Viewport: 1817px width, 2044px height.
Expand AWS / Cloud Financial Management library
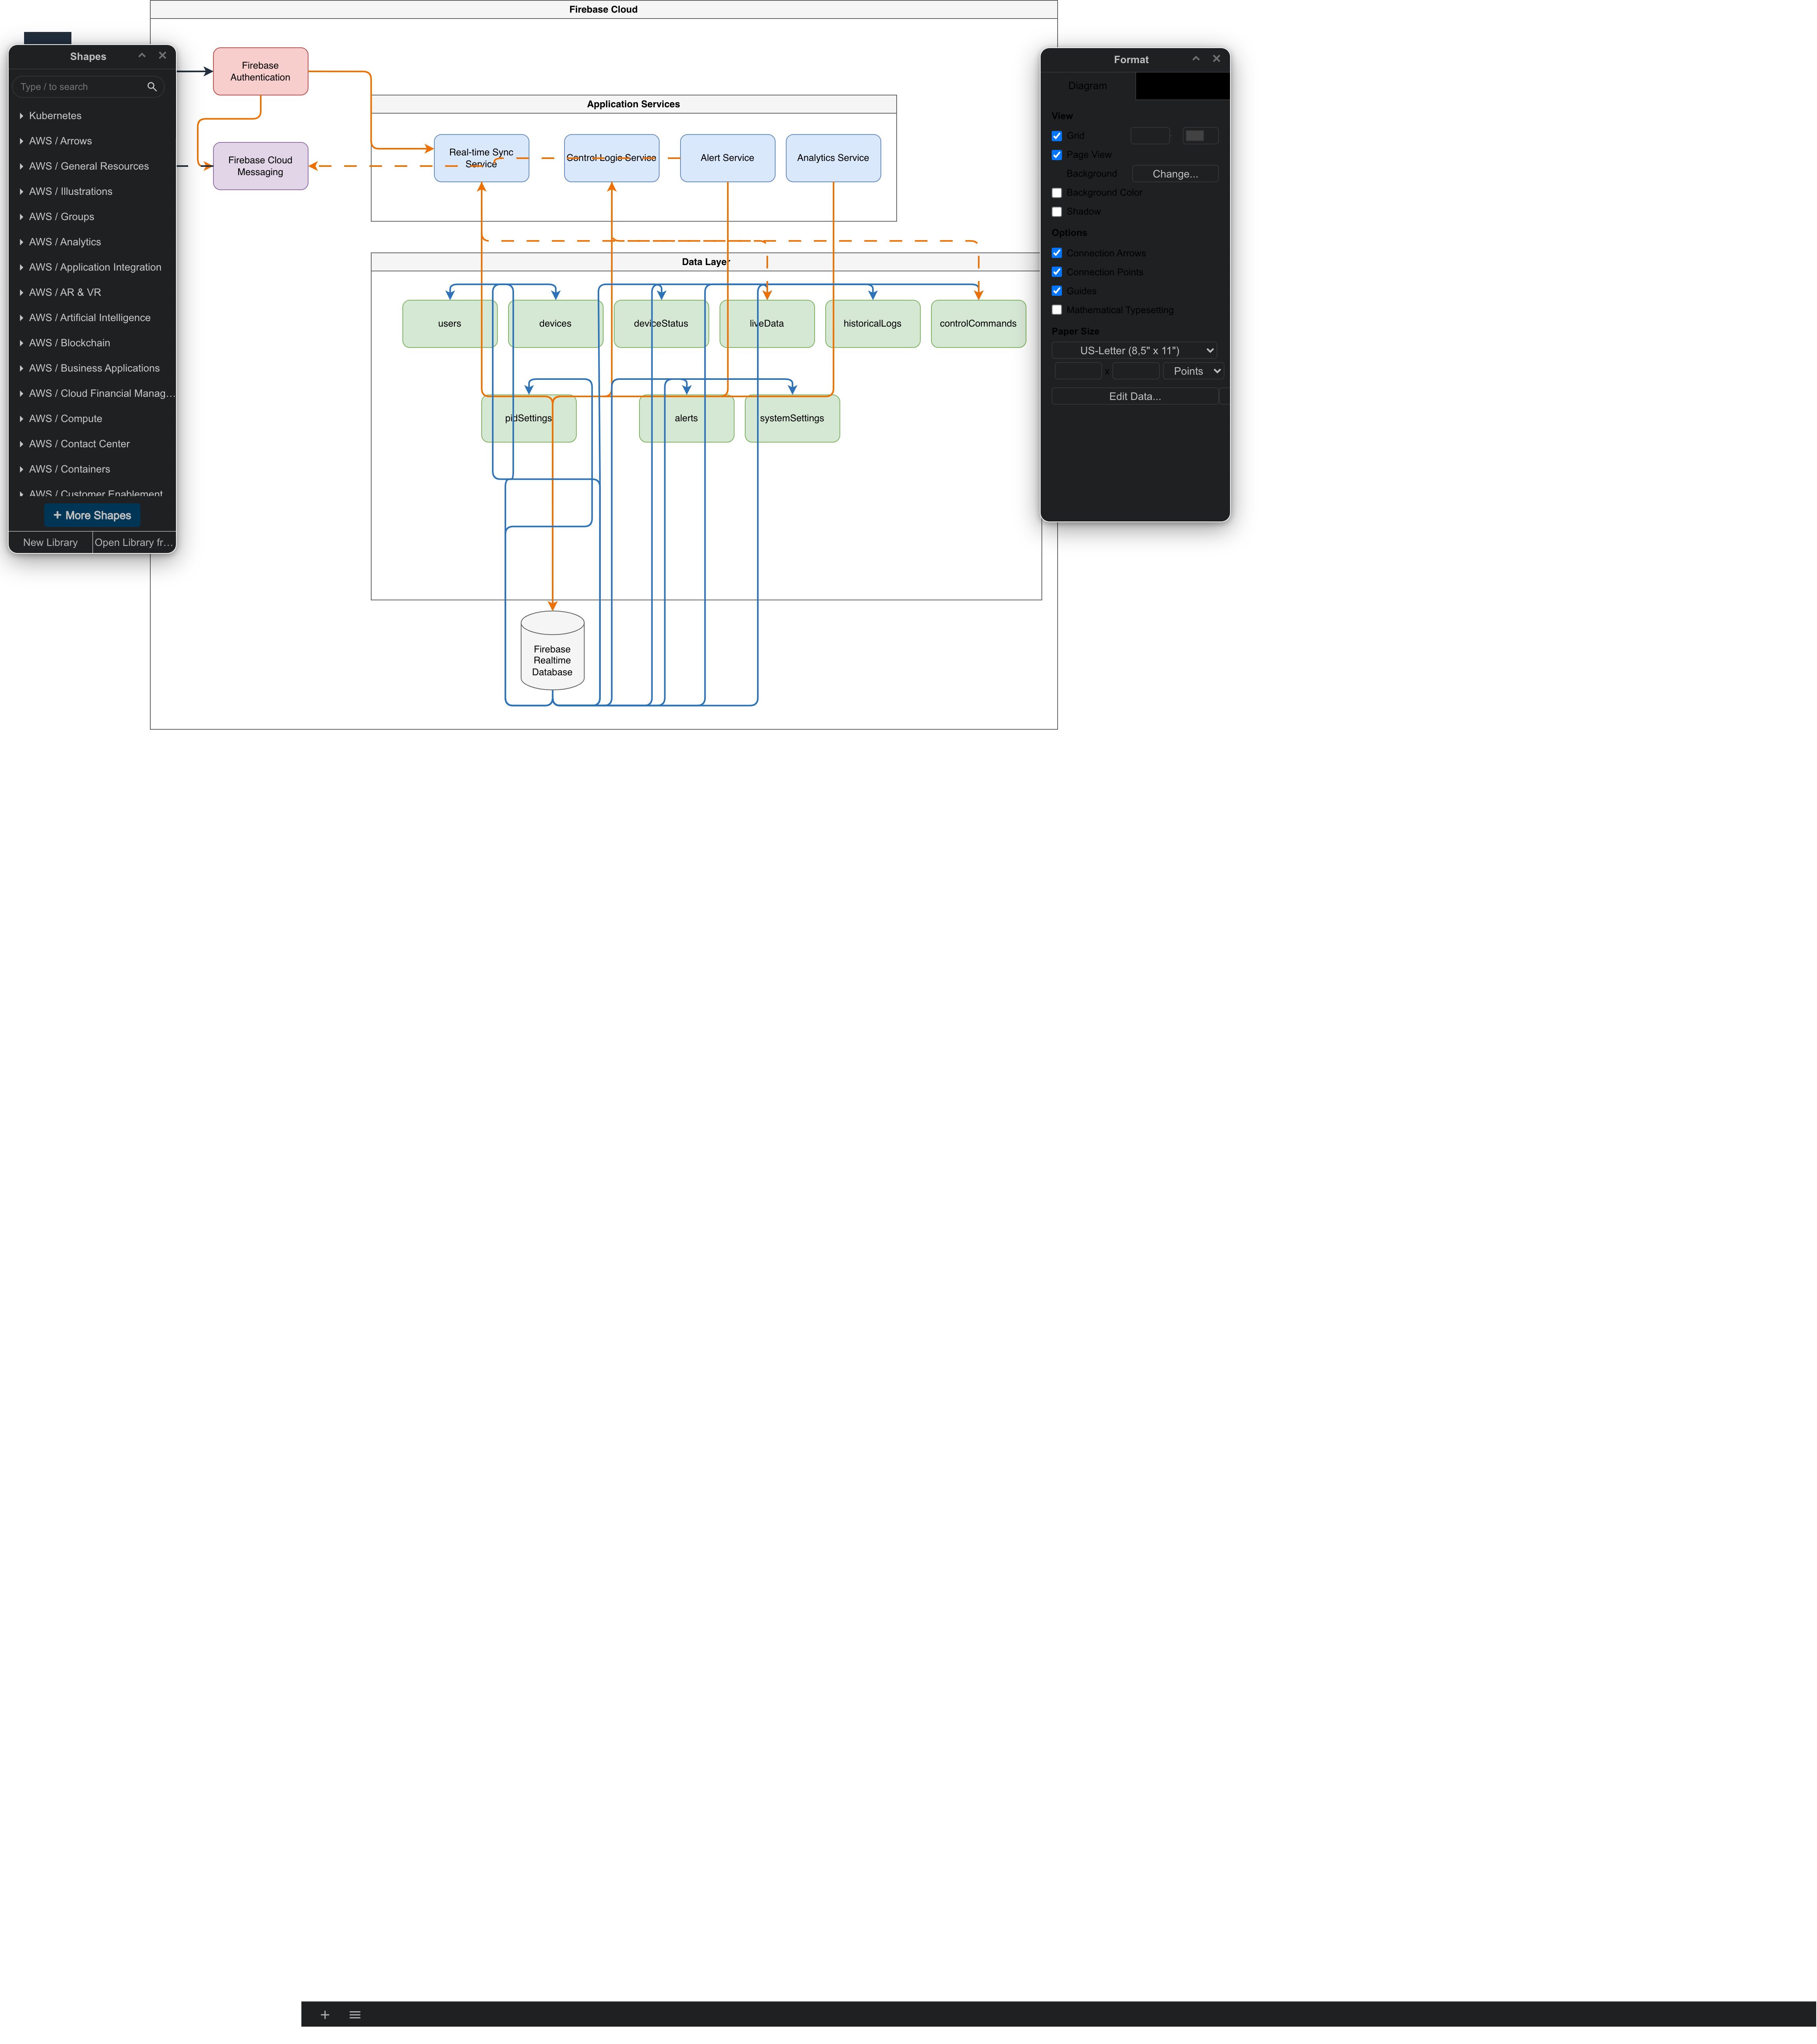click(x=92, y=394)
